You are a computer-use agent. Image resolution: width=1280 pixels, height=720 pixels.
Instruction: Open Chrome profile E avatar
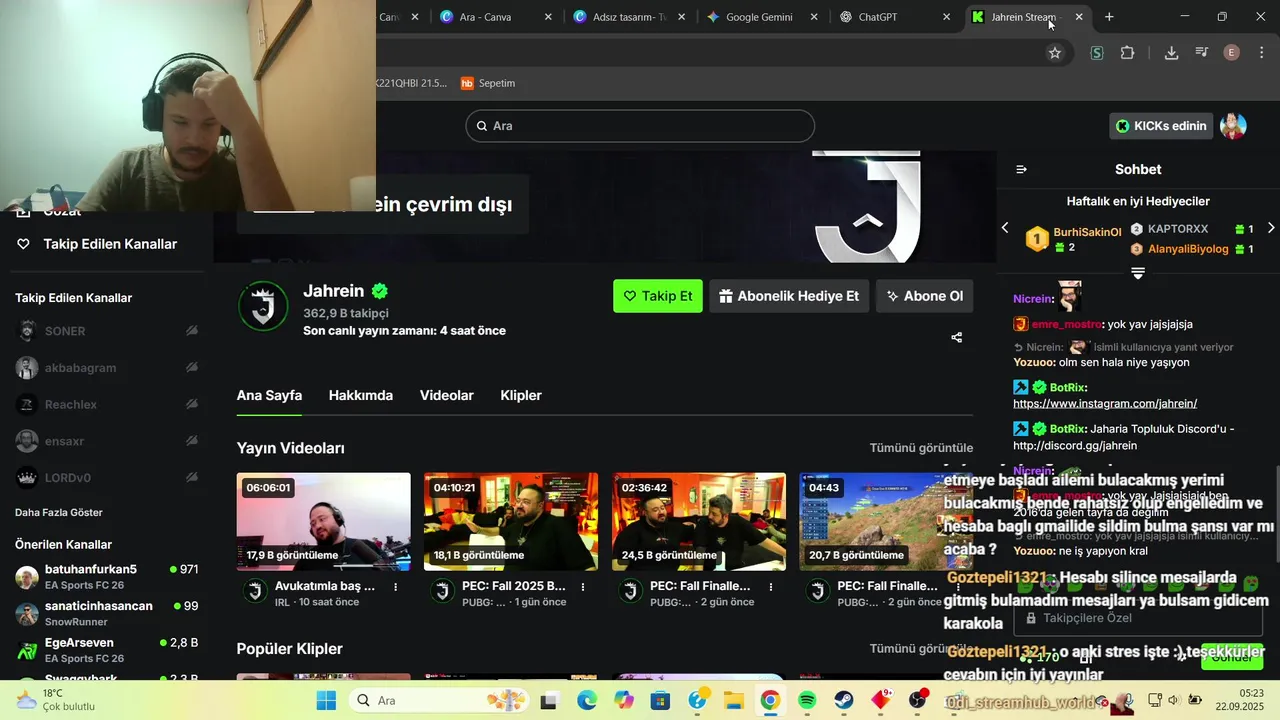click(1232, 53)
